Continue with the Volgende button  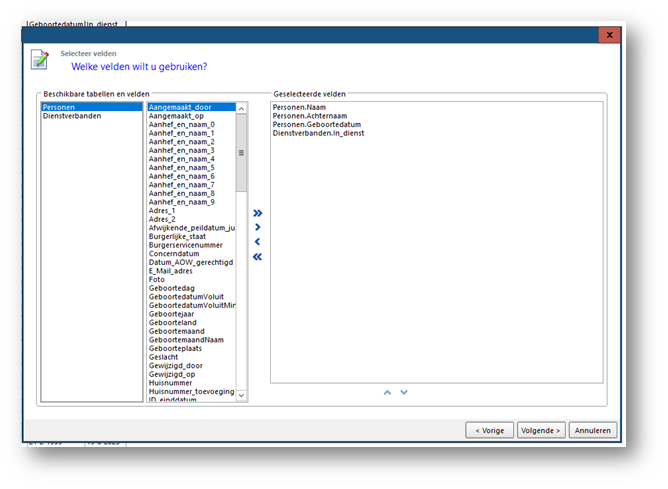(541, 430)
